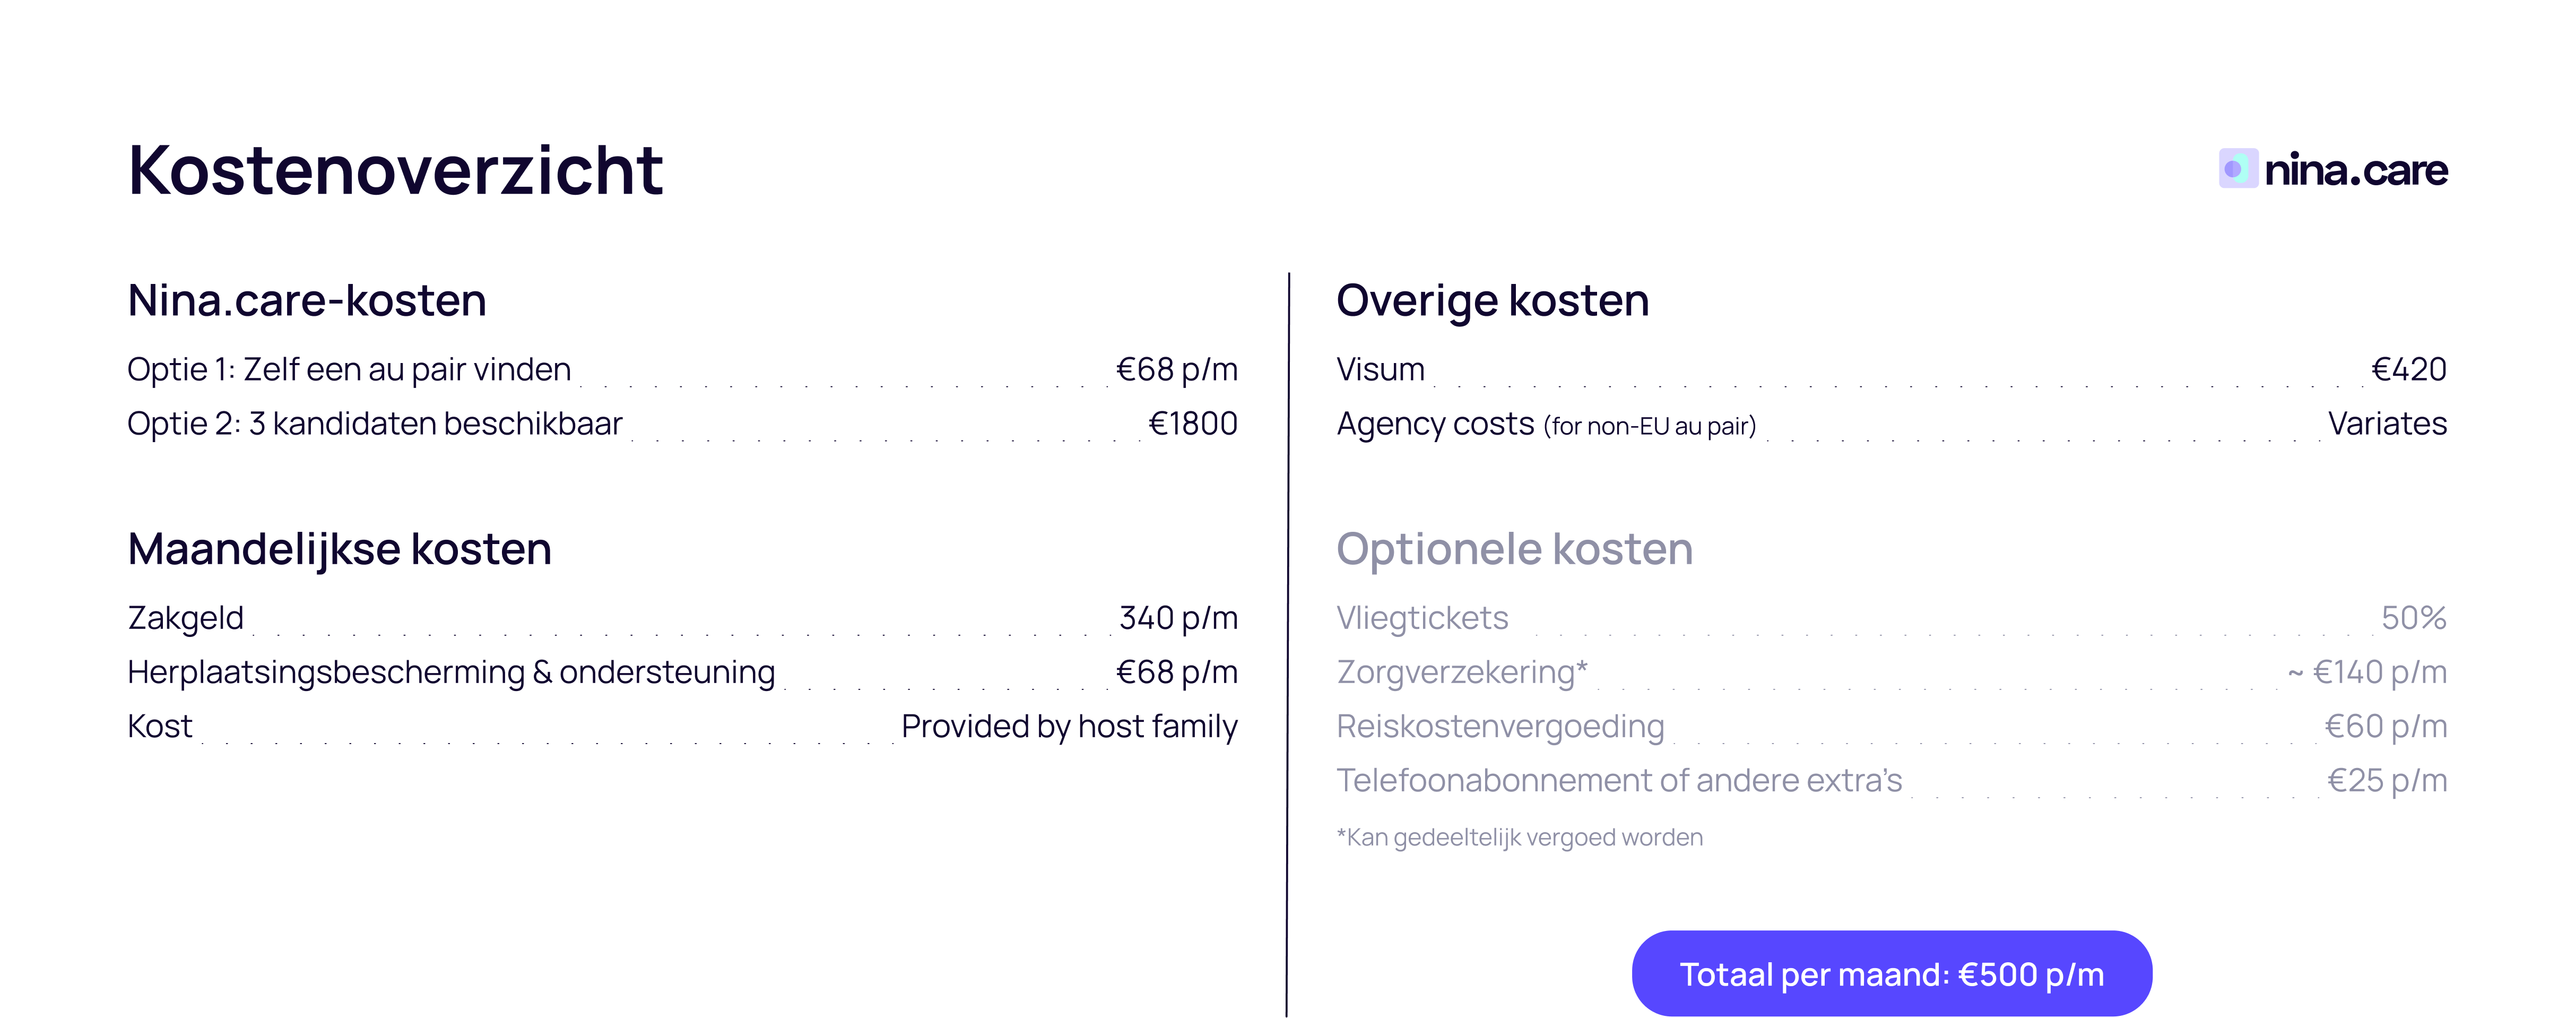Click the Reiskostenvergoeding row label
2576x1018 pixels.
pyautogui.click(x=1500, y=726)
